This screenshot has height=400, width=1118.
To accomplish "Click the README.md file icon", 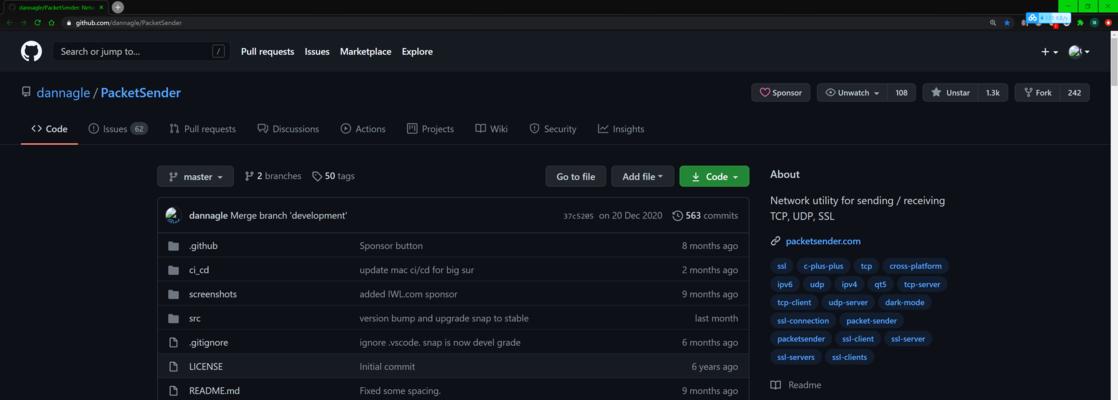I will (173, 391).
